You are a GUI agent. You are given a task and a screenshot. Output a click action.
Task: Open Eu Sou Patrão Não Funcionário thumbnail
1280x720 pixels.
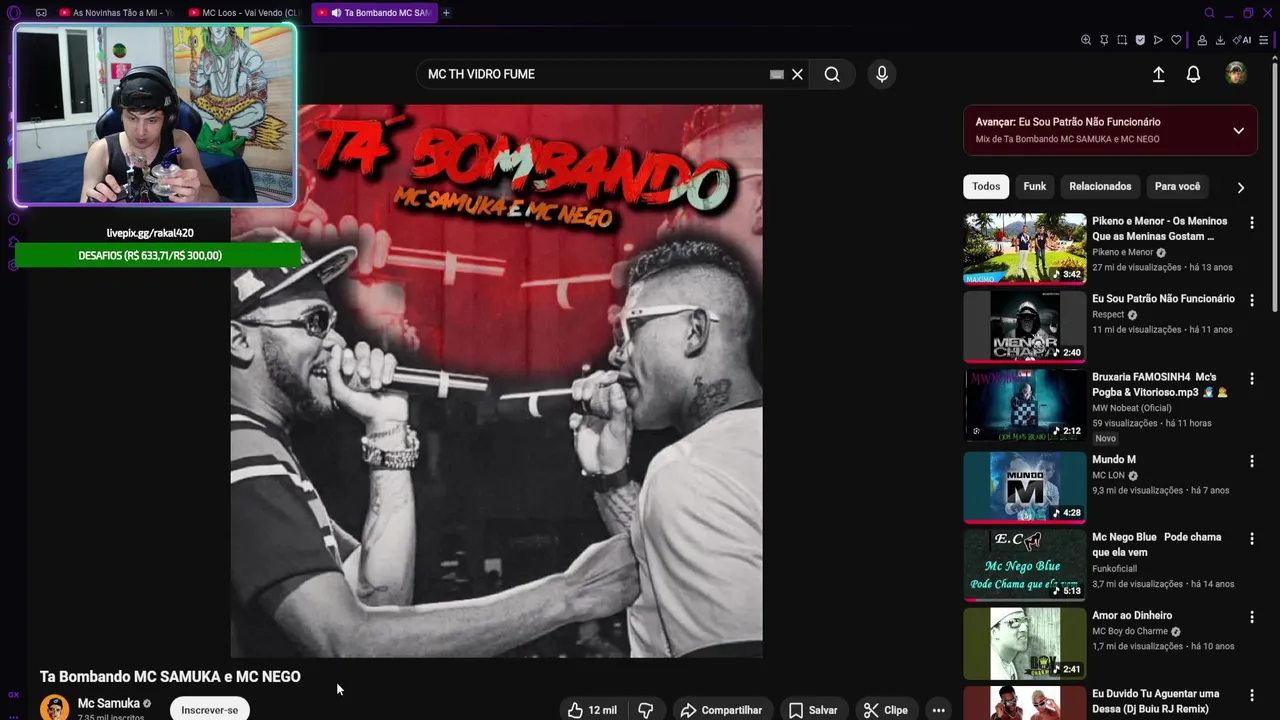[1024, 326]
